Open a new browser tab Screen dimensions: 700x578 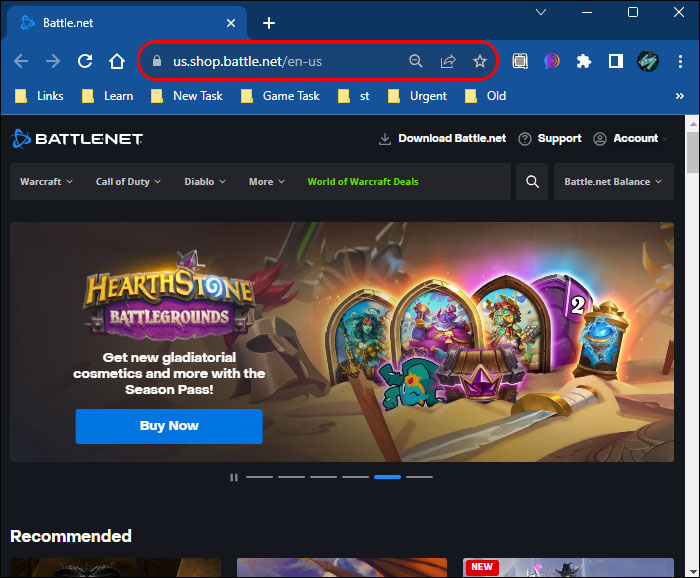(269, 23)
